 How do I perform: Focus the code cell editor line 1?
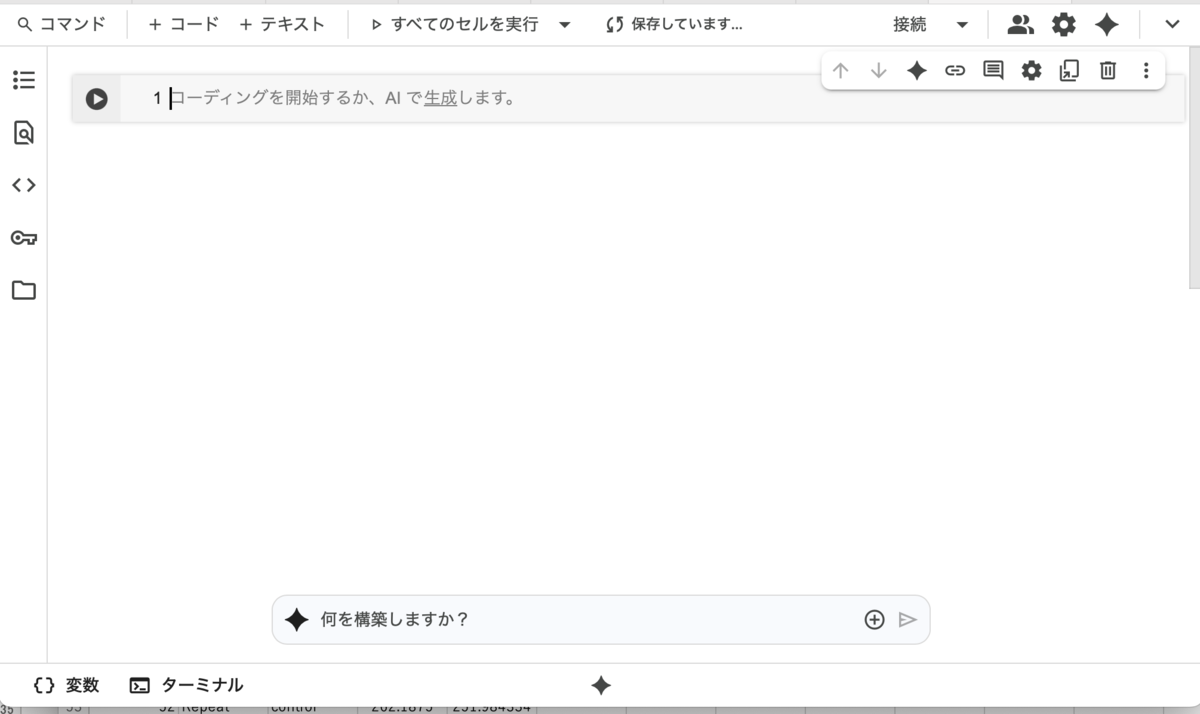tap(652, 98)
